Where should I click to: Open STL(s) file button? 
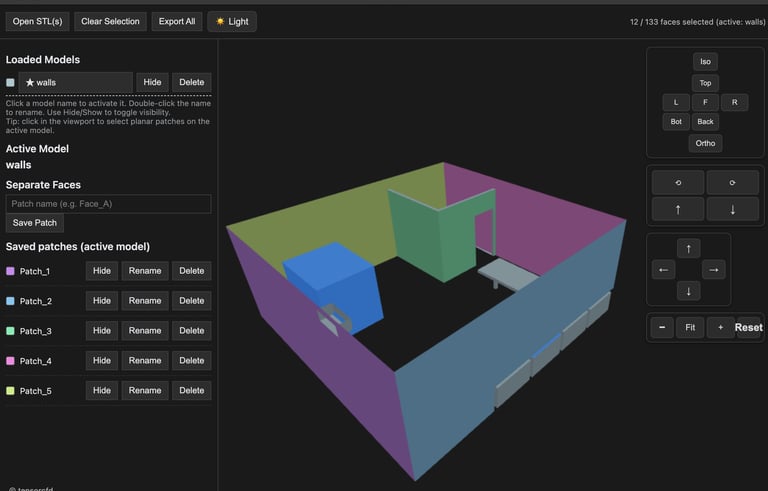(x=37, y=22)
